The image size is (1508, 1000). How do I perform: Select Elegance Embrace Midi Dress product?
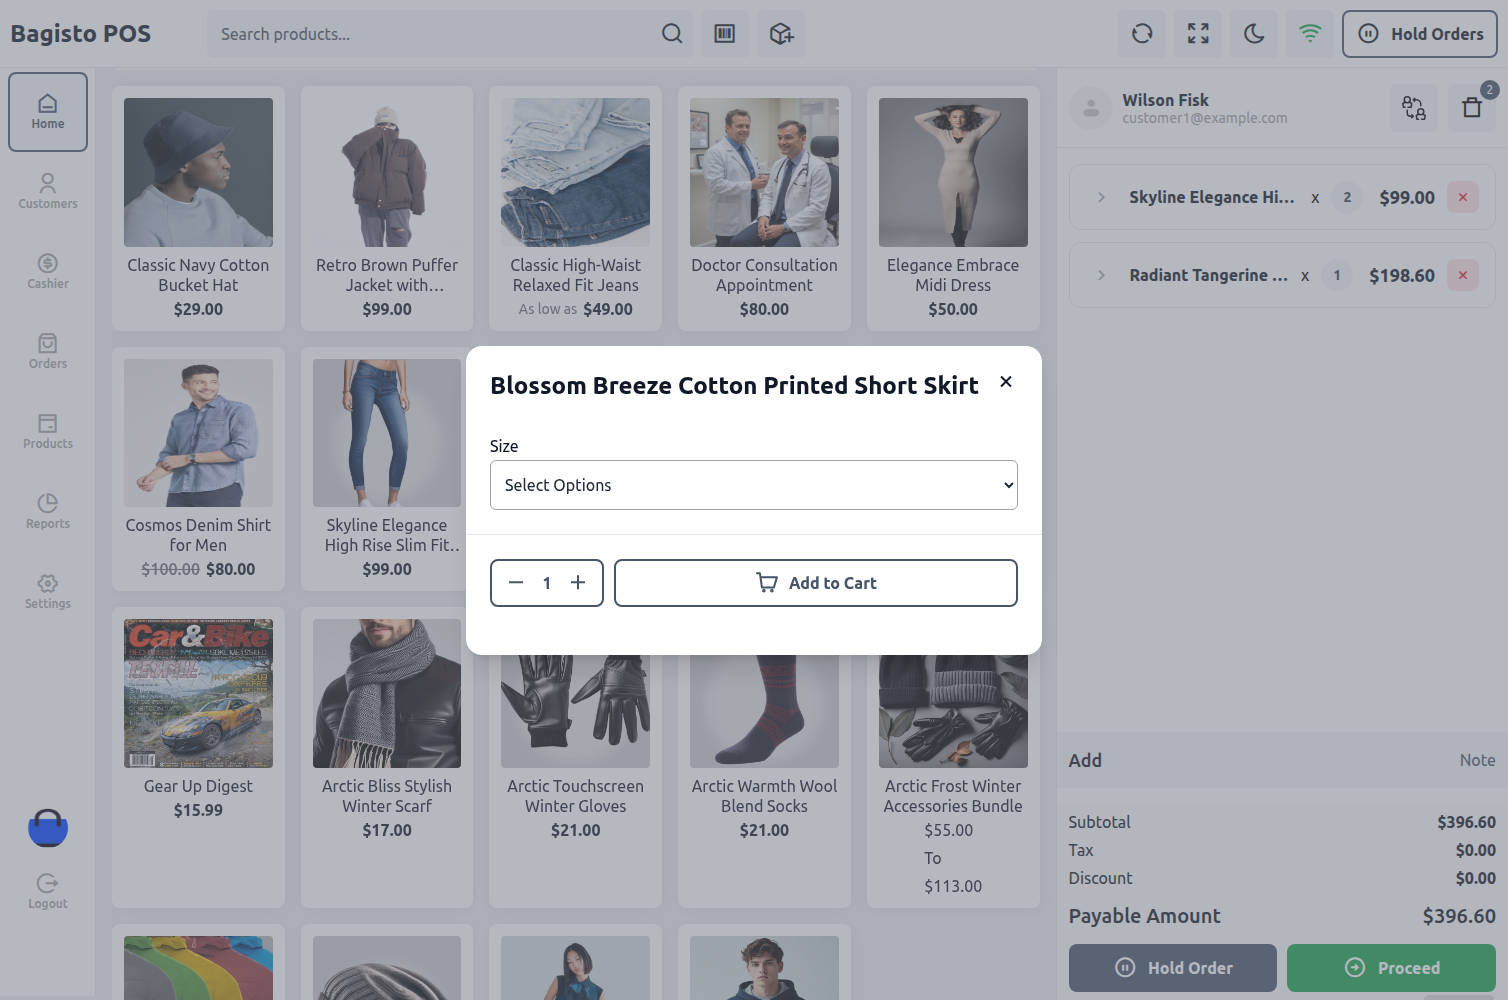pyautogui.click(x=953, y=208)
